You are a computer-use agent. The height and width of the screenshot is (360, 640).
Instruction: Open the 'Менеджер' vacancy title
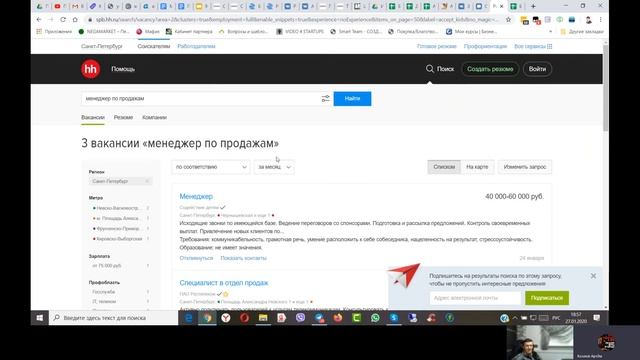pos(196,196)
